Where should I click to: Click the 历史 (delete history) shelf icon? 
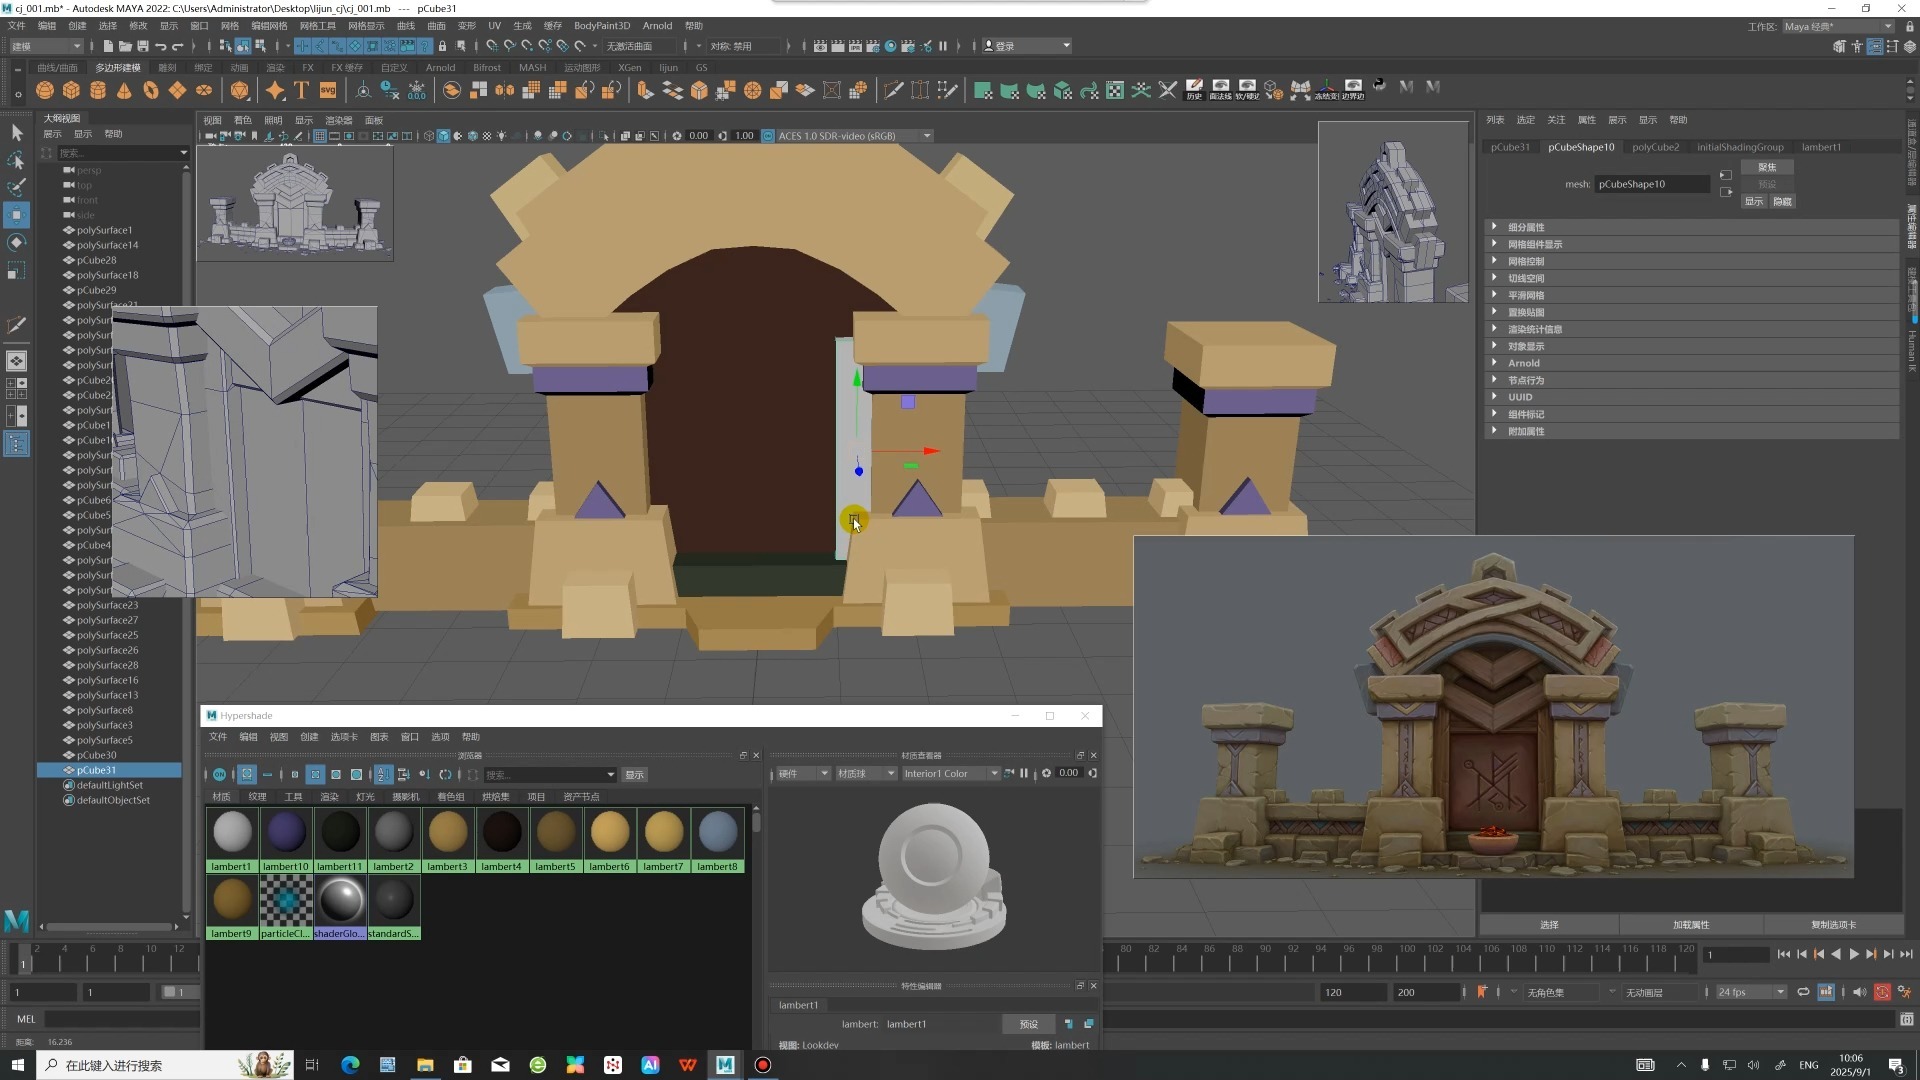pos(1194,90)
